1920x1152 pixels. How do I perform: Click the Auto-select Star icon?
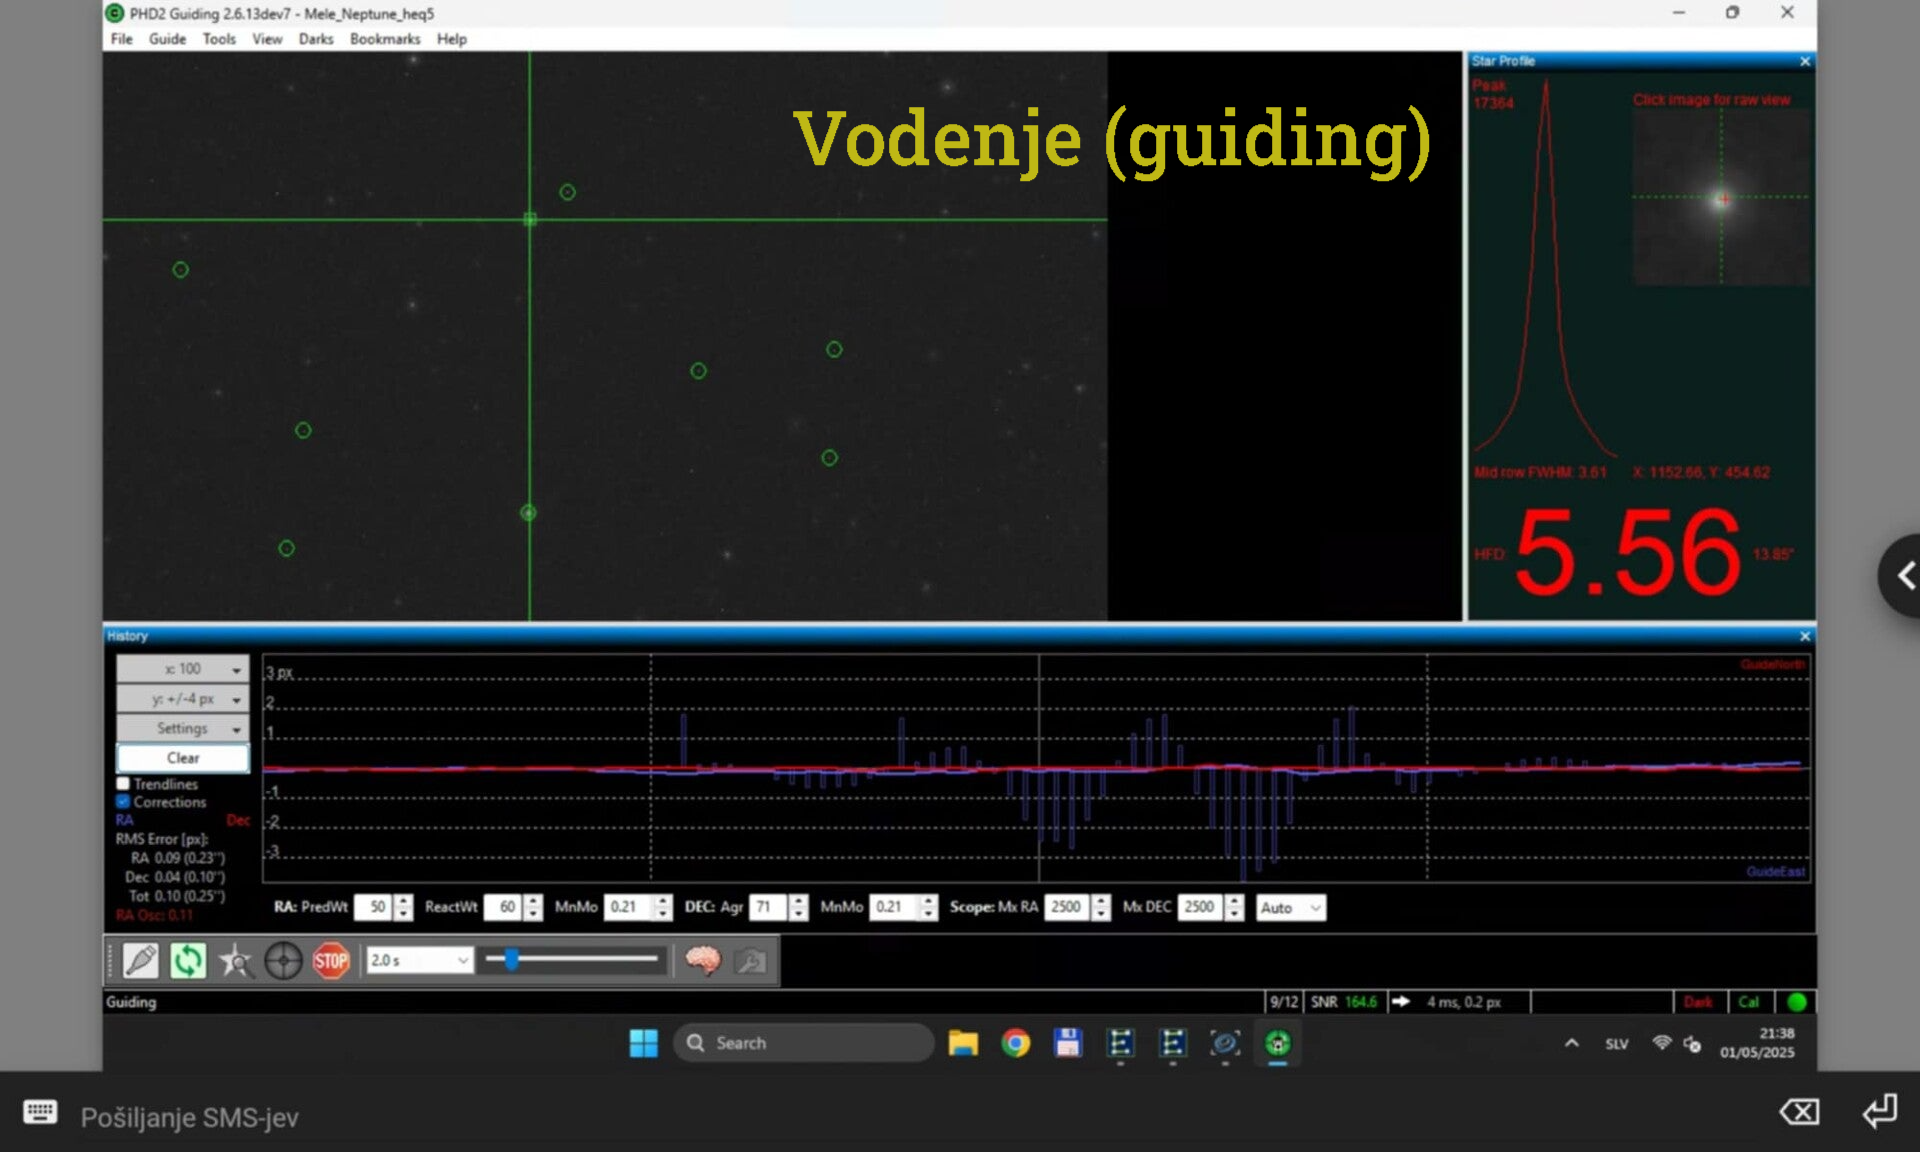[x=236, y=961]
